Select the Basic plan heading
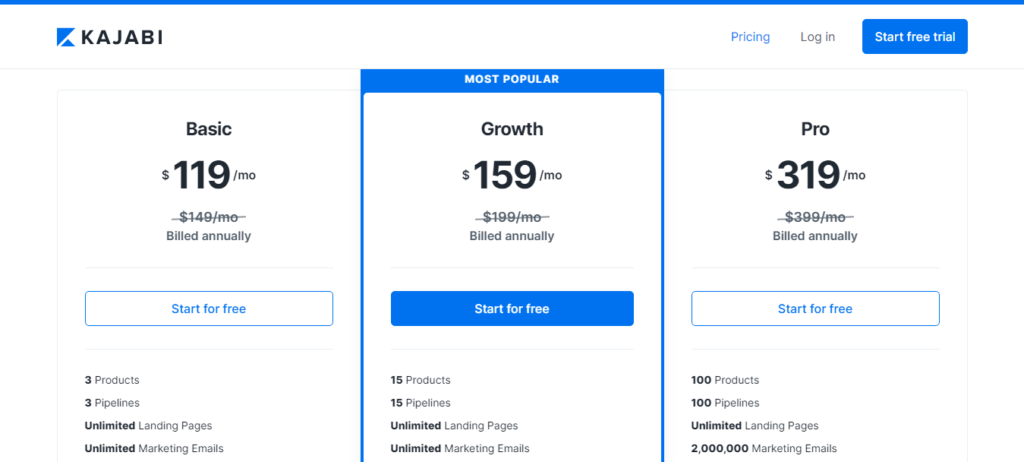The width and height of the screenshot is (1024, 462). tap(208, 129)
